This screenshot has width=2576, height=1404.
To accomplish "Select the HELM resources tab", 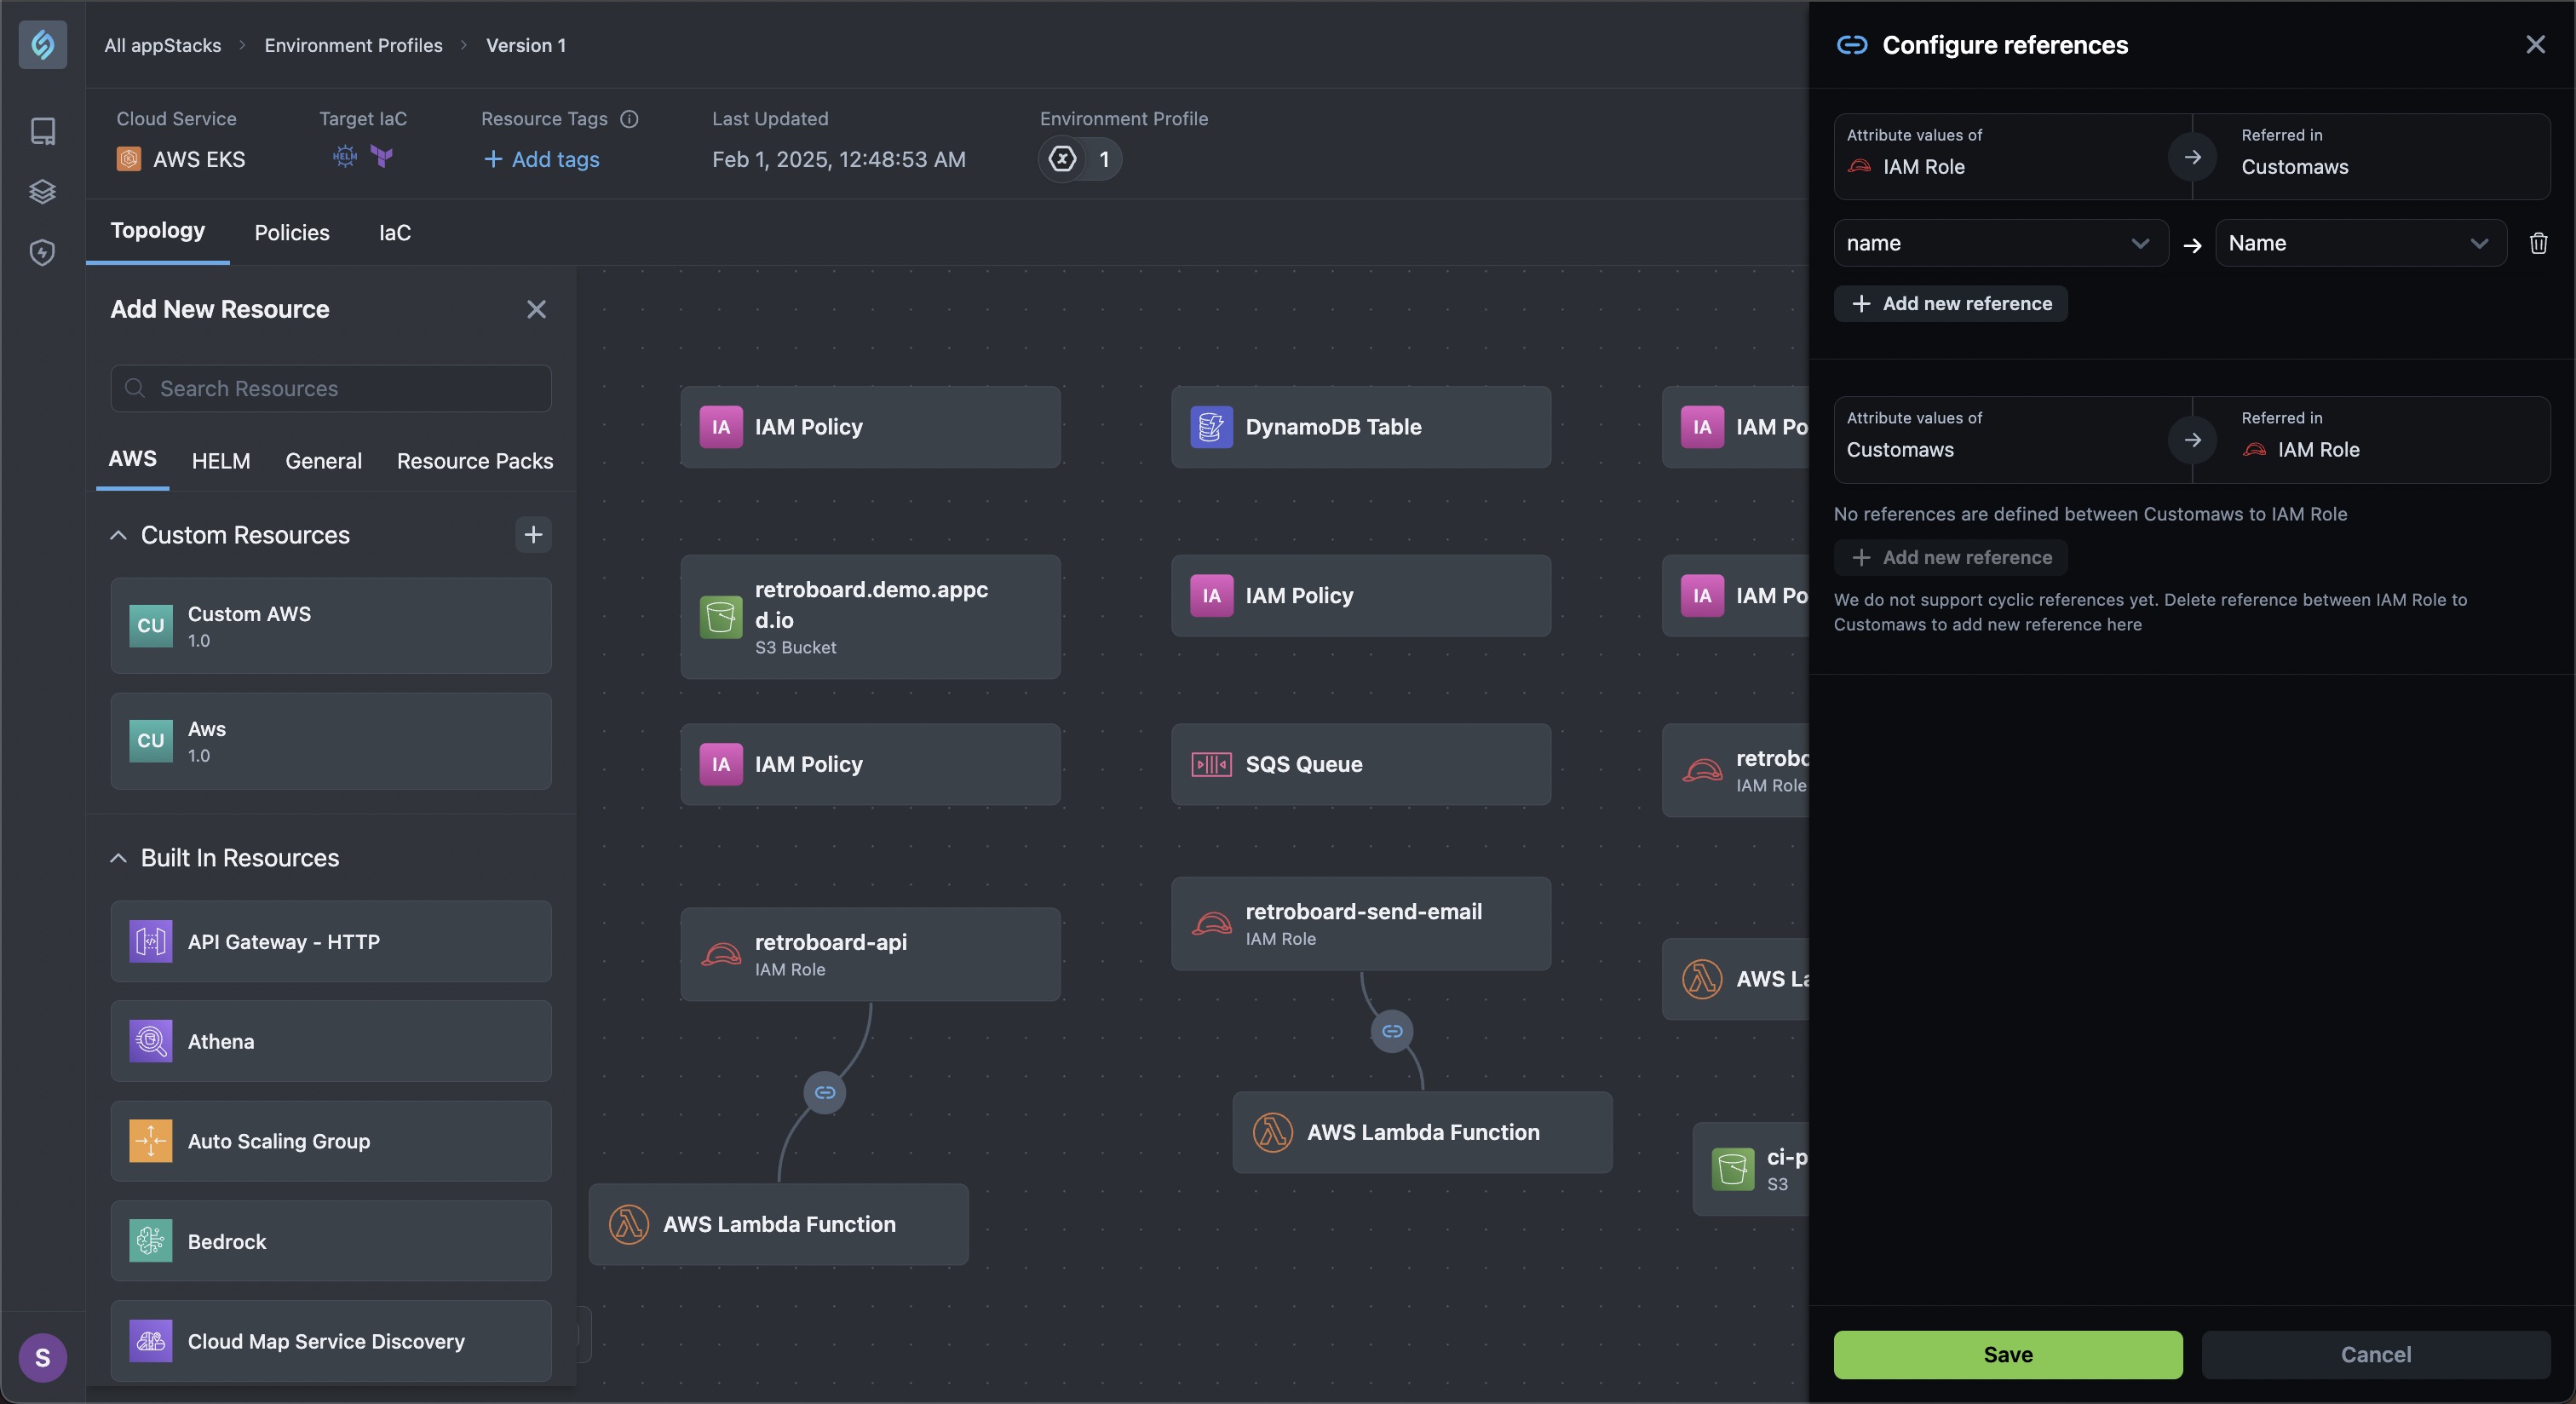I will pyautogui.click(x=221, y=461).
